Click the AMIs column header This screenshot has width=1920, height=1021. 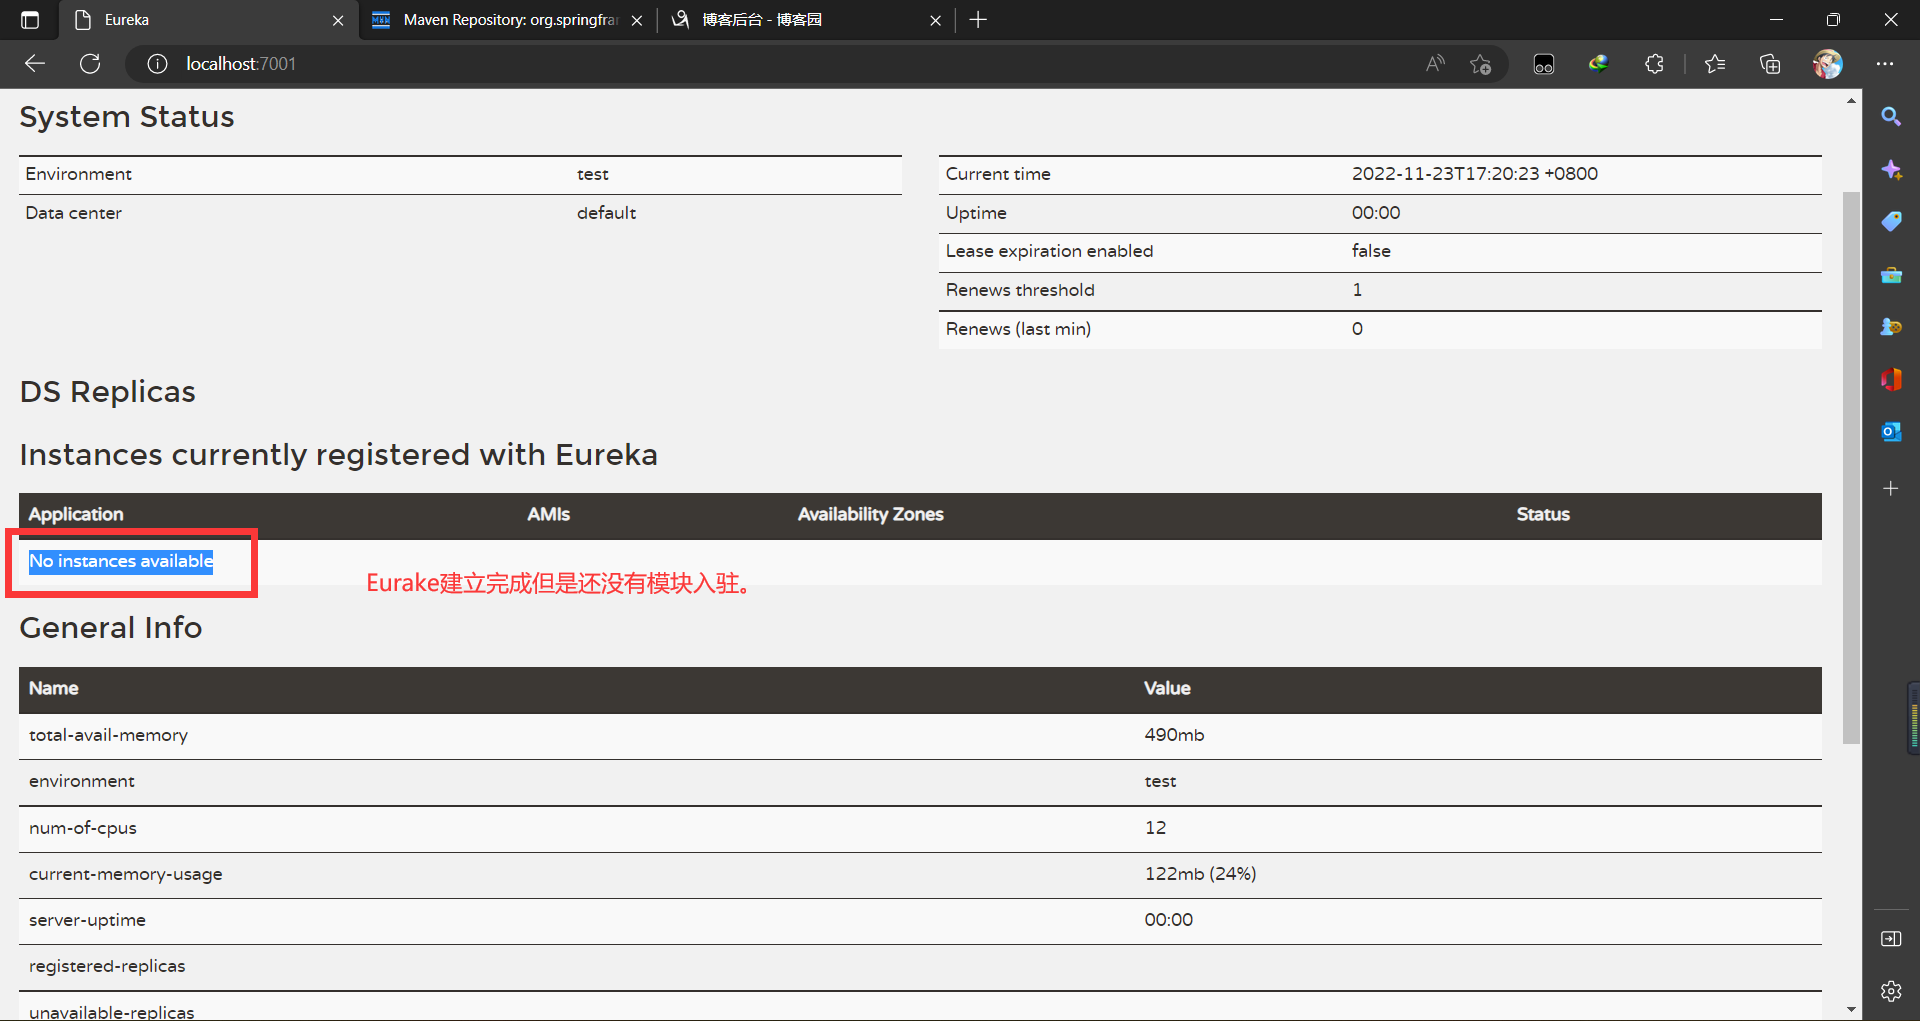[x=549, y=514]
